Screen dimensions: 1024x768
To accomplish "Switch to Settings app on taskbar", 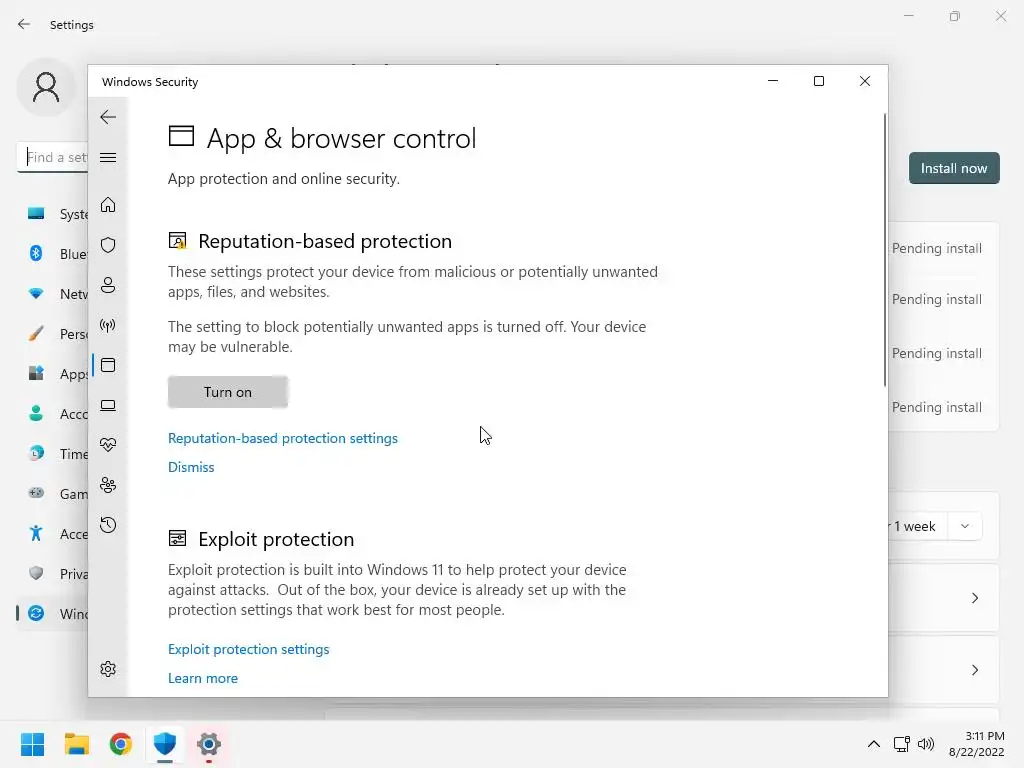I will [x=209, y=744].
